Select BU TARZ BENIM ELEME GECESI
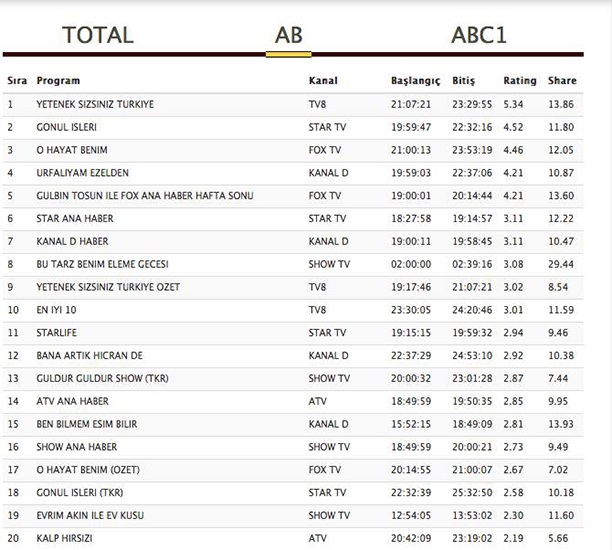 click(102, 264)
